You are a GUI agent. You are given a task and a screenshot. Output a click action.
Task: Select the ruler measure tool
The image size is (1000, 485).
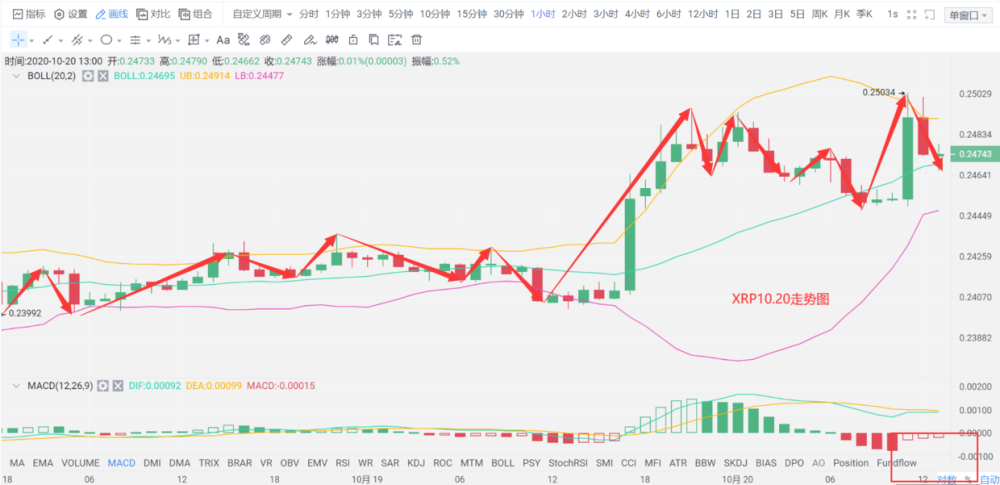[x=286, y=40]
